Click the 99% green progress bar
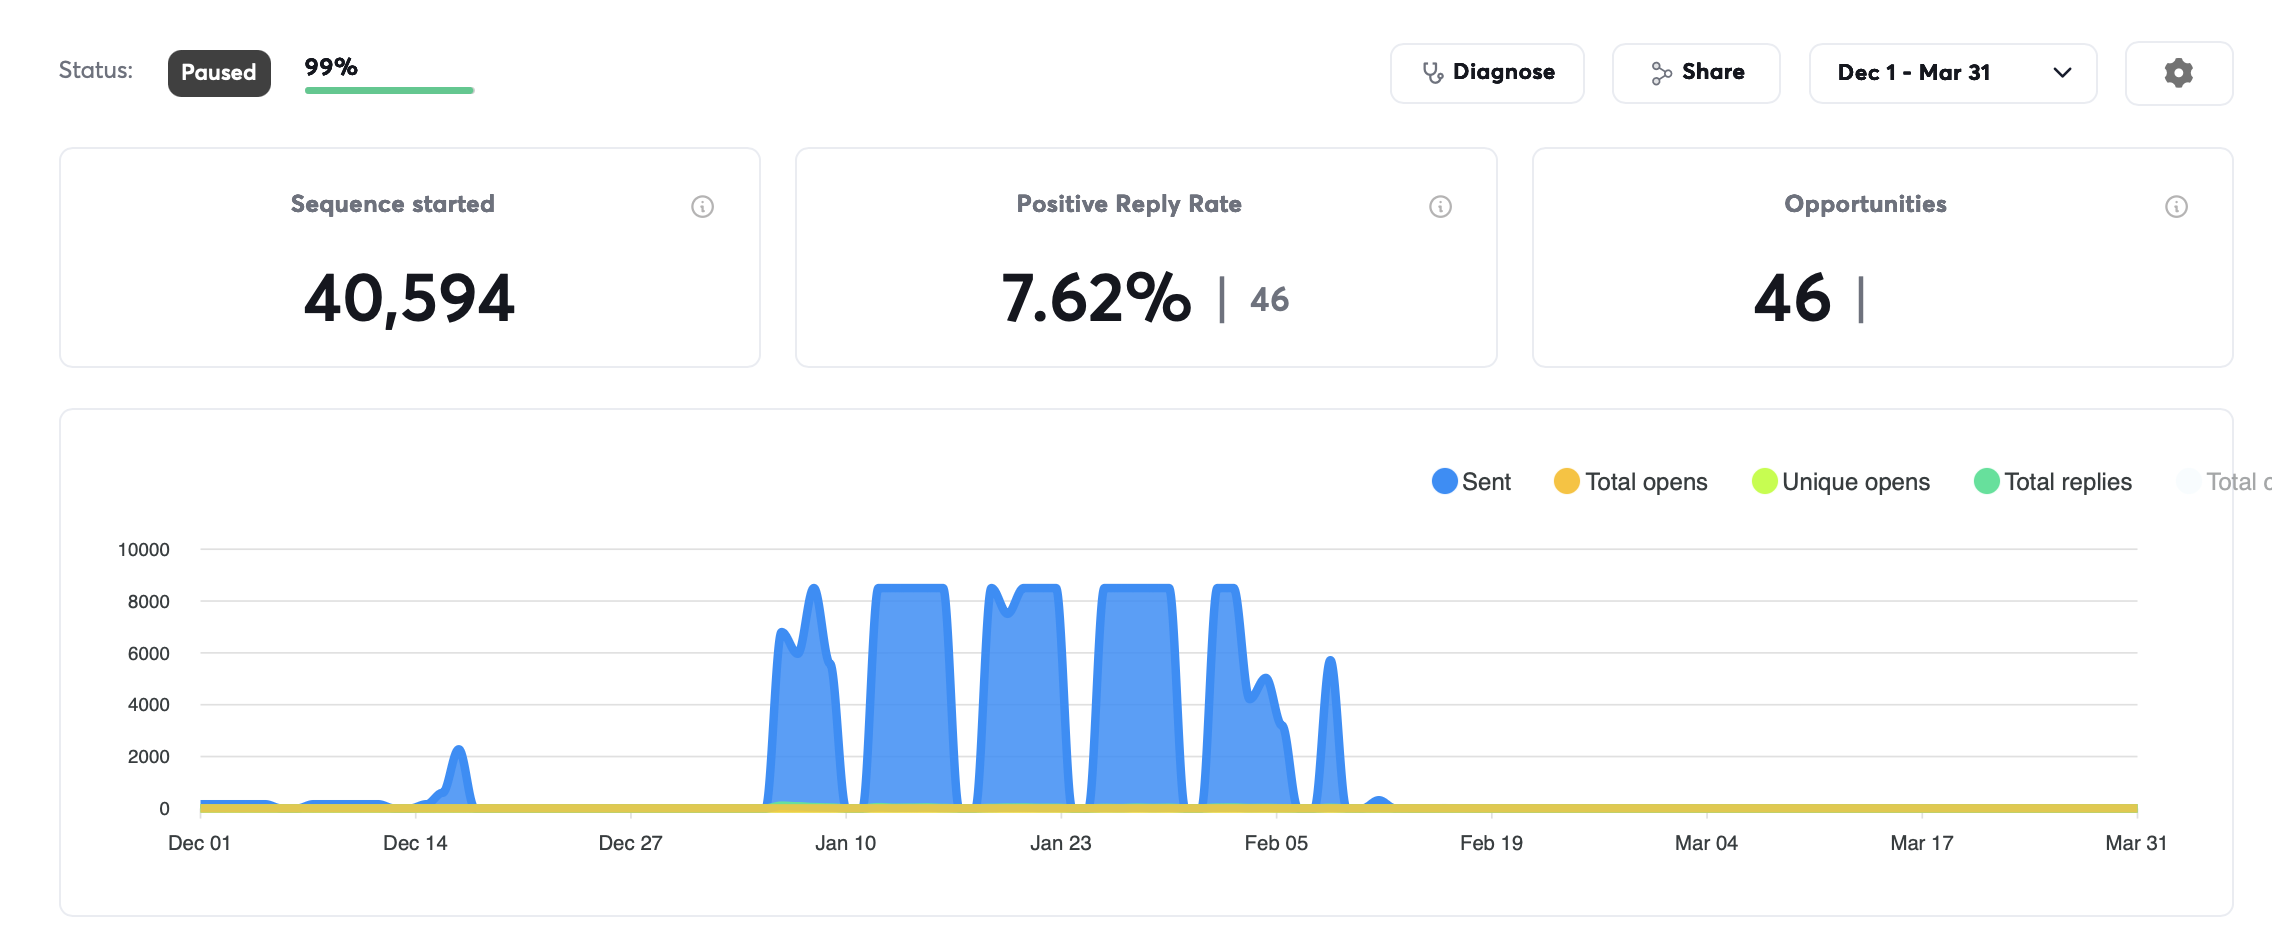2272x932 pixels. click(x=389, y=90)
